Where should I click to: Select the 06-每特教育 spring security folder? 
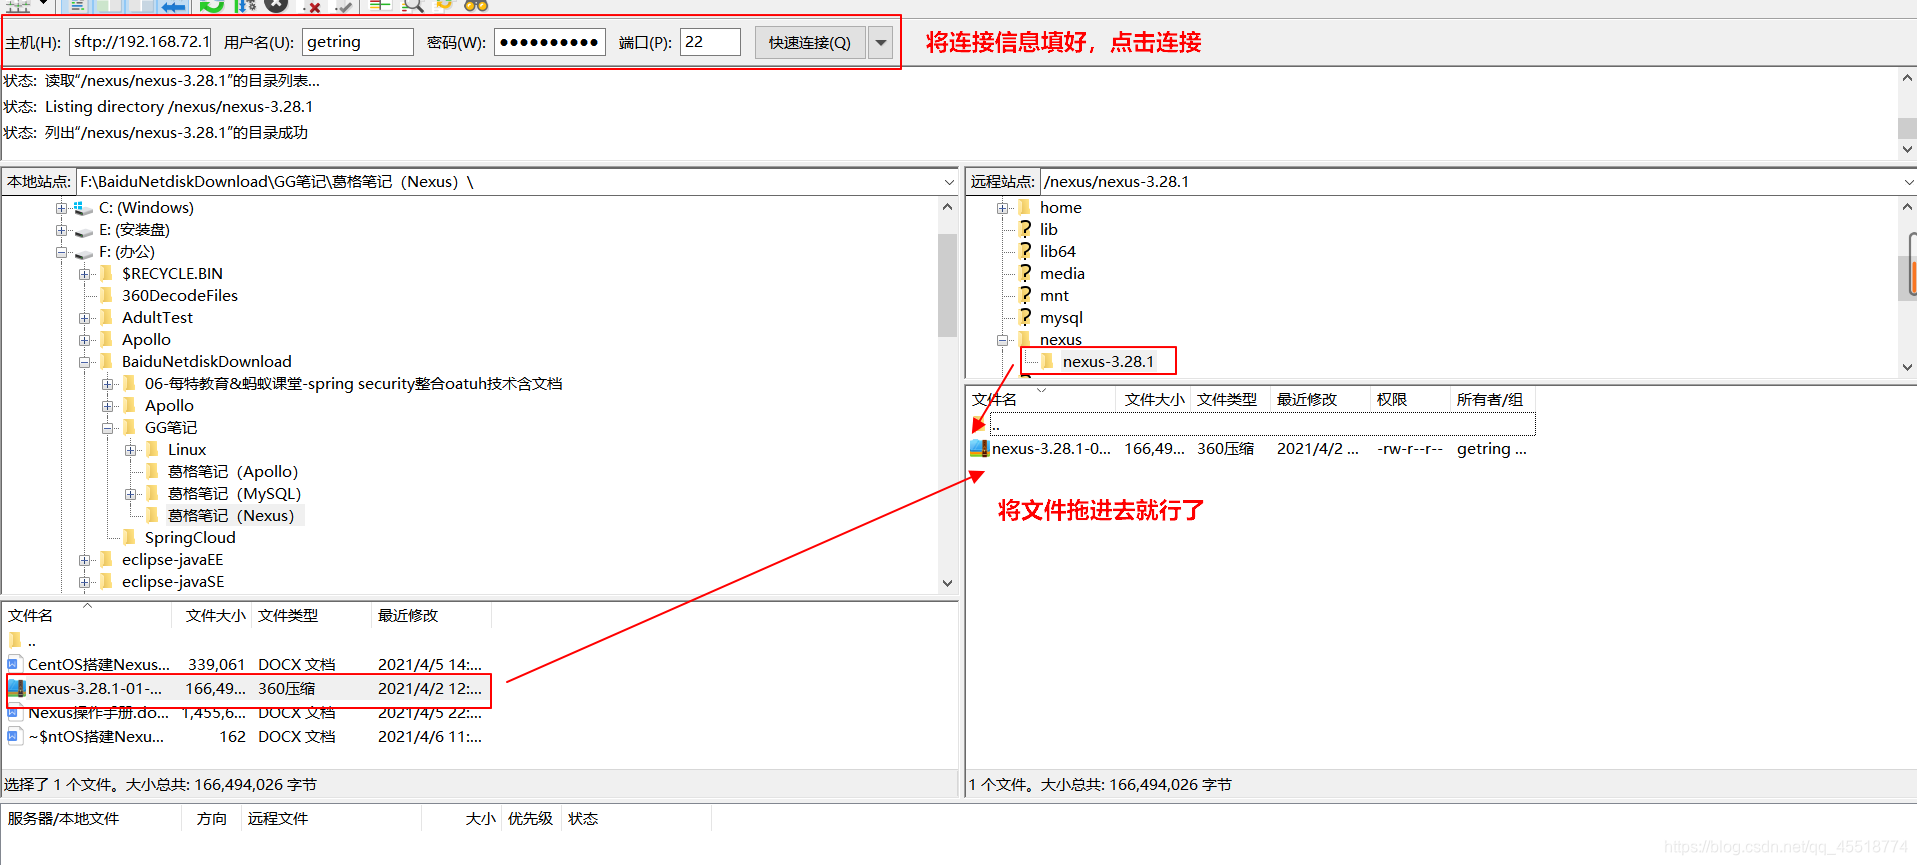click(353, 383)
